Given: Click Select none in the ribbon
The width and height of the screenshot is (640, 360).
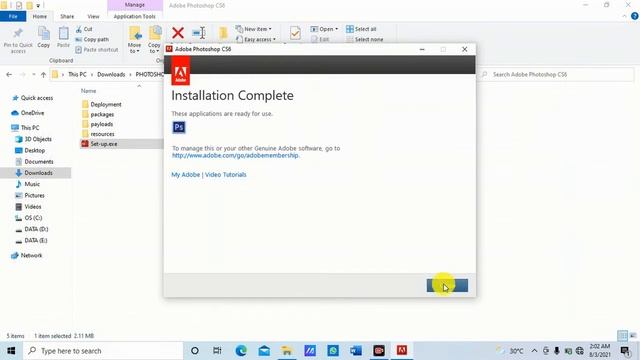Looking at the screenshot, I should [364, 39].
